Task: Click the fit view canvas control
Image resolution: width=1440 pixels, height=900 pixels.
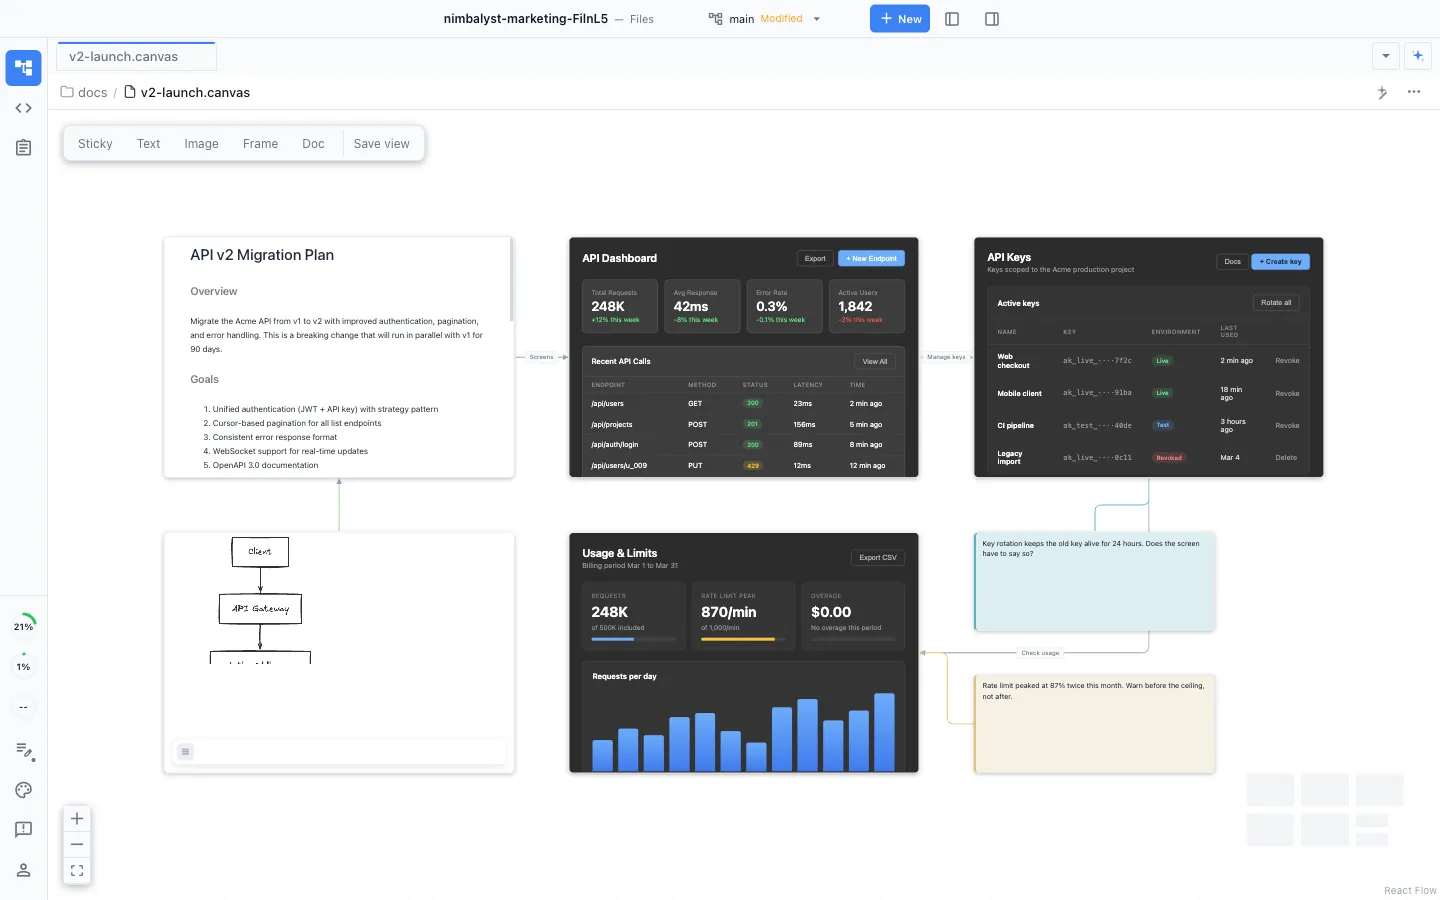Action: tap(77, 871)
